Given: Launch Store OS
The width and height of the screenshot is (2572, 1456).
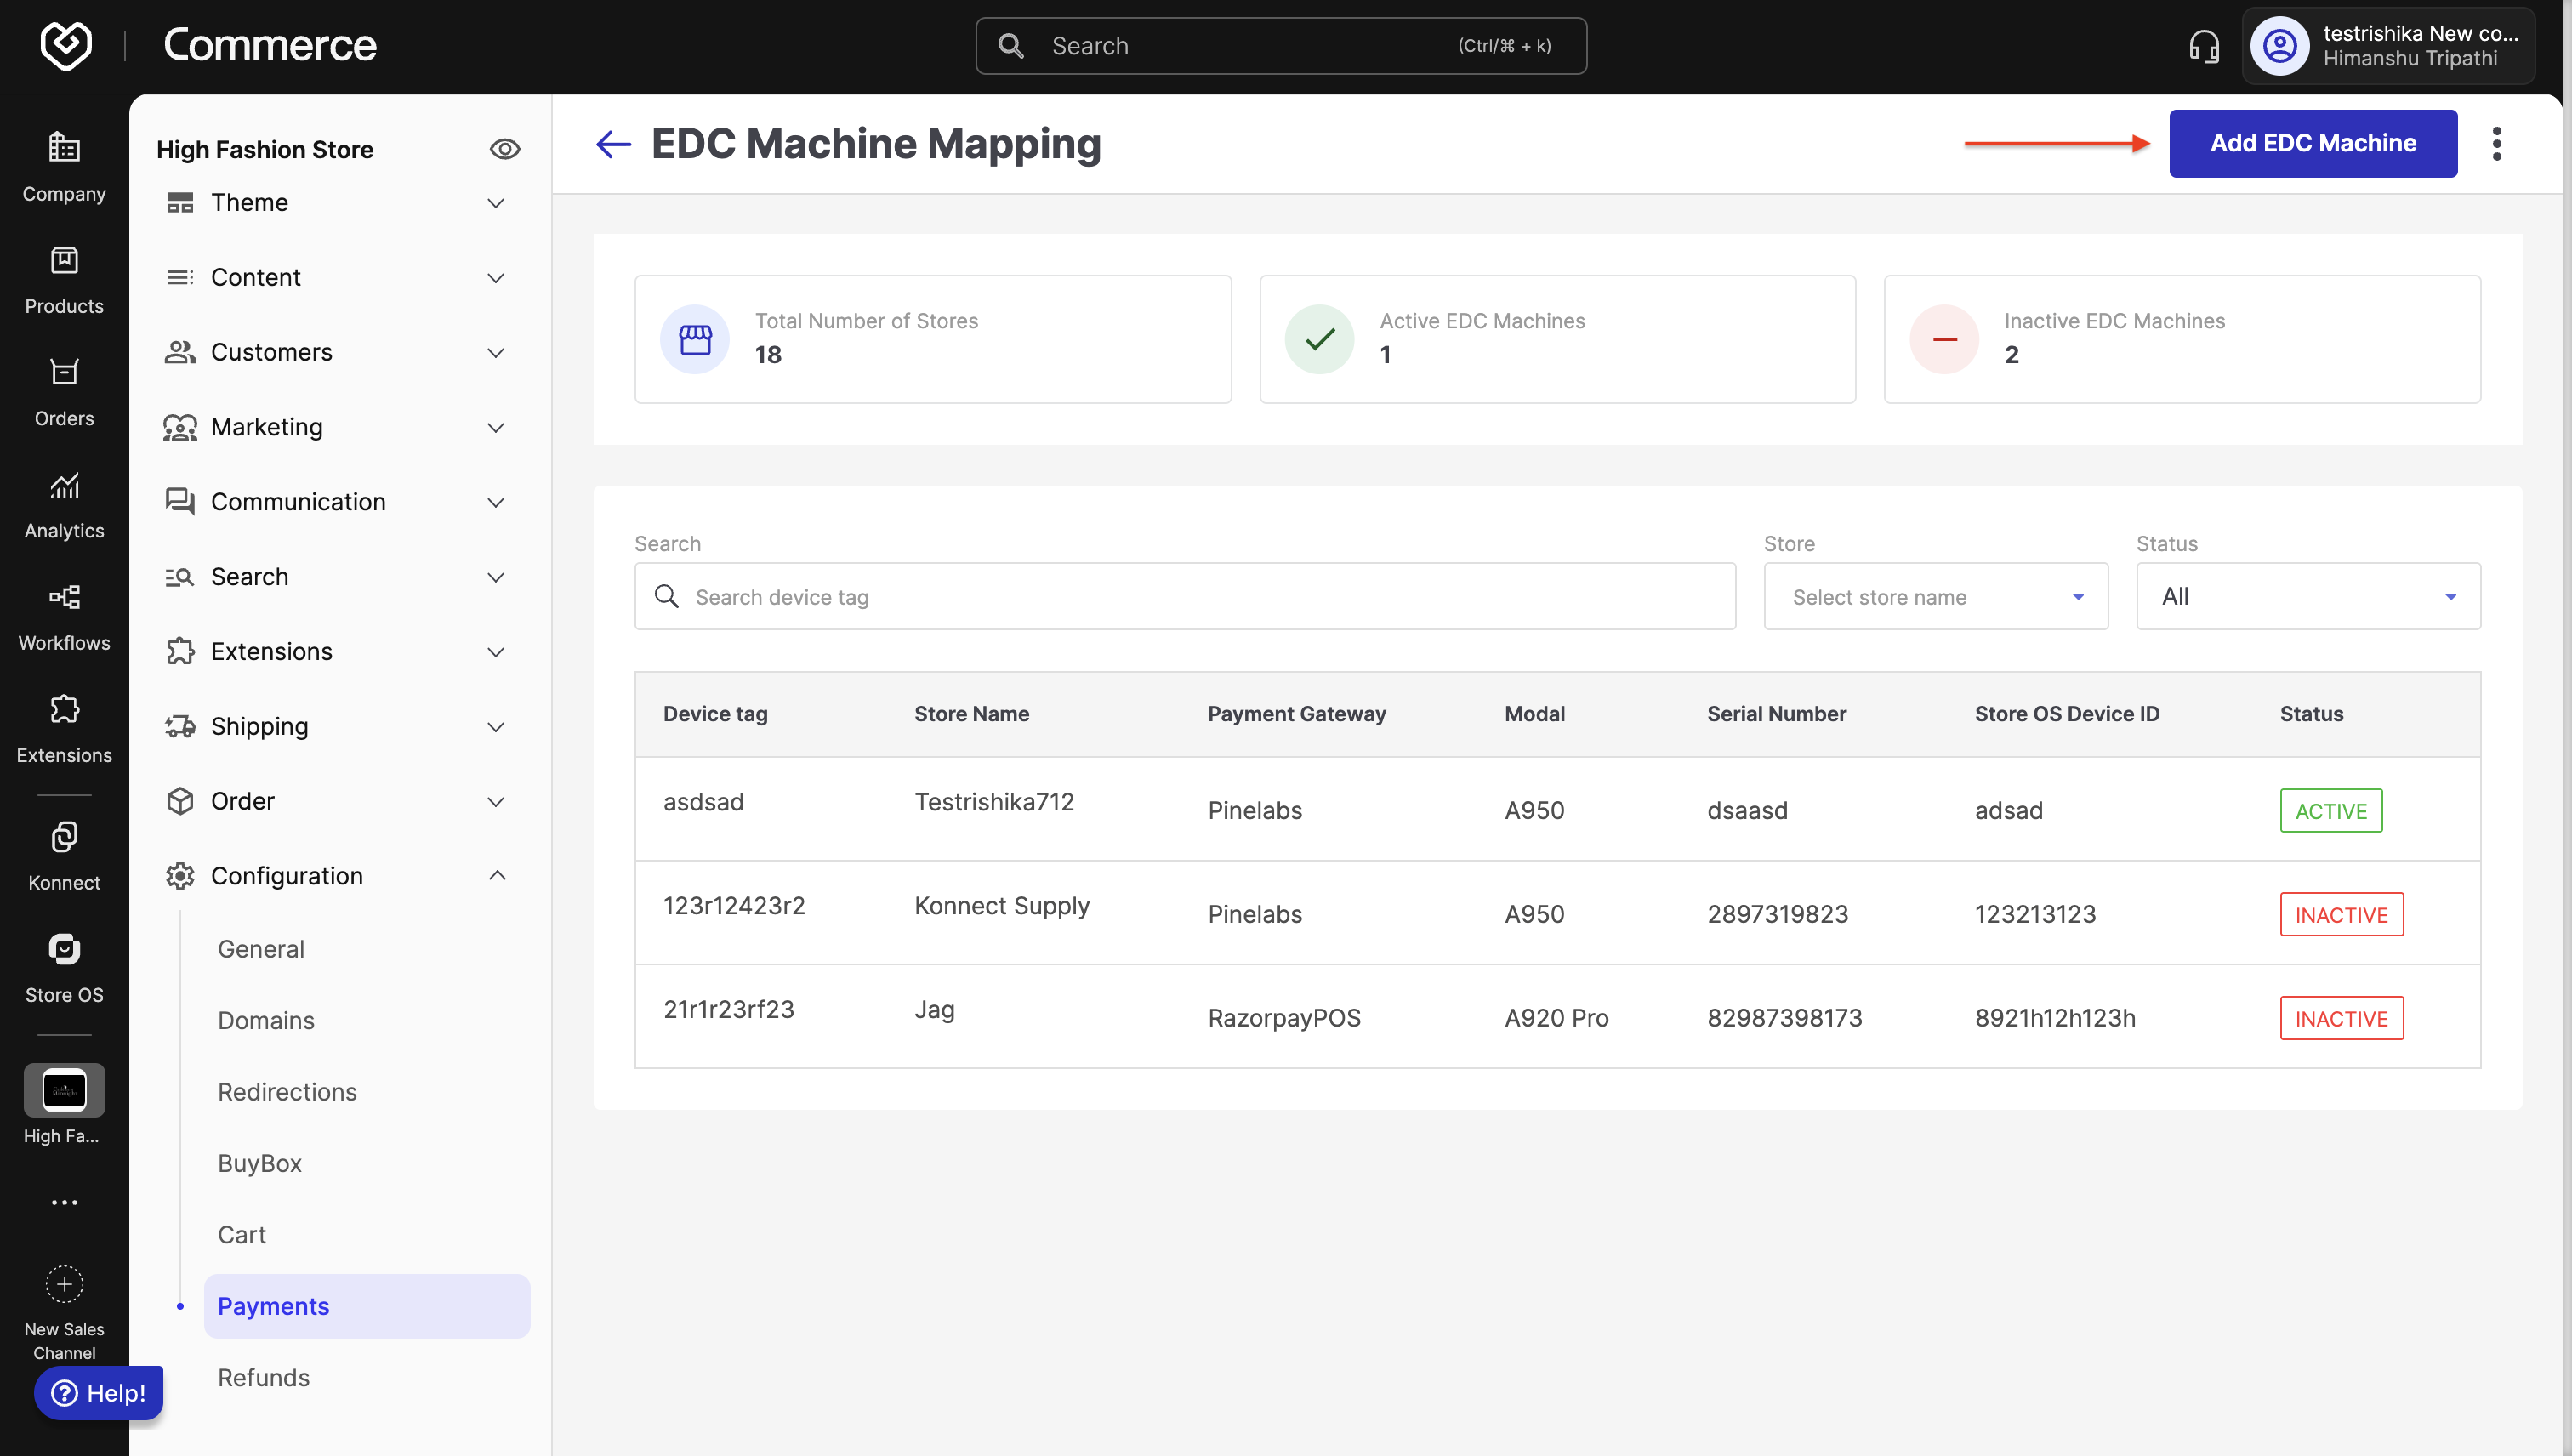Looking at the screenshot, I should click(64, 968).
